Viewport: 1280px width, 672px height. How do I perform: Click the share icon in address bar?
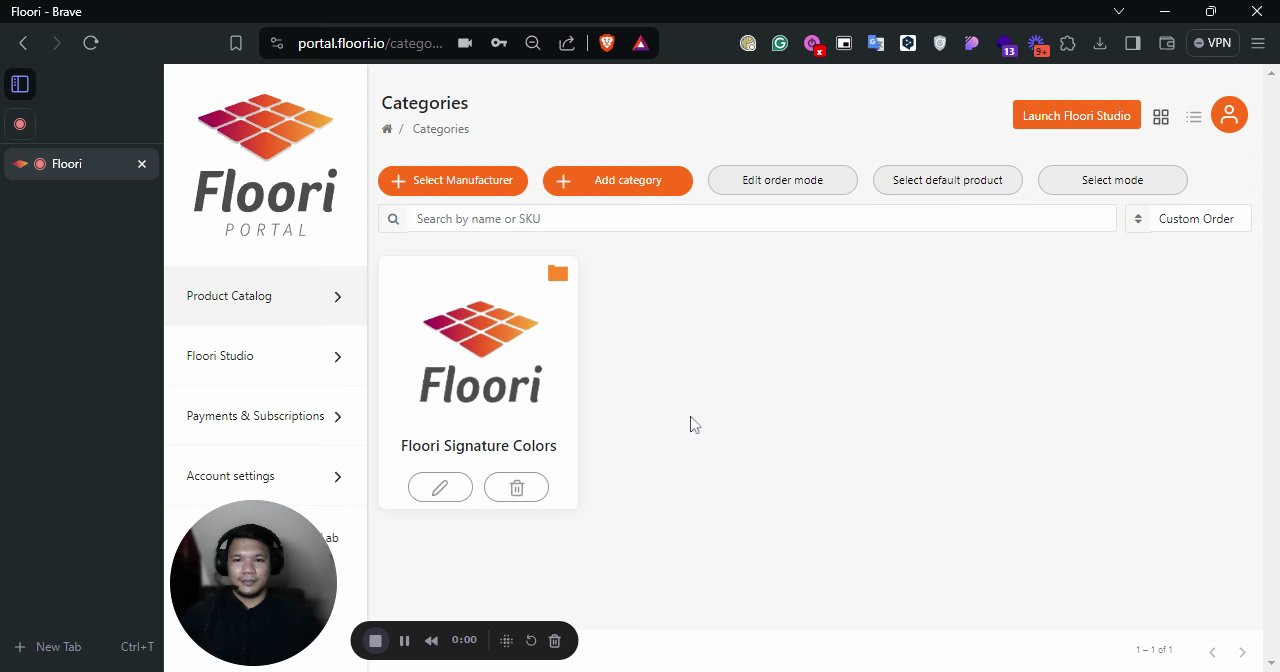567,43
